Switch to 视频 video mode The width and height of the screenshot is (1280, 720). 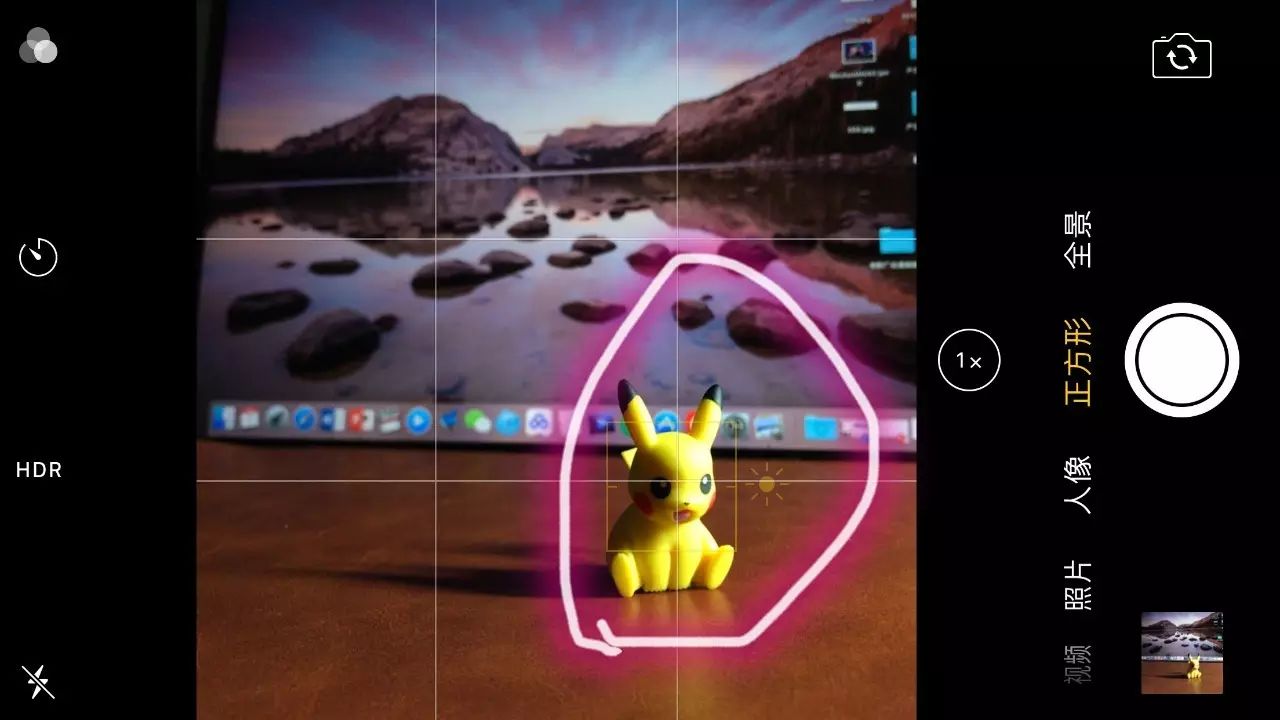point(1078,662)
